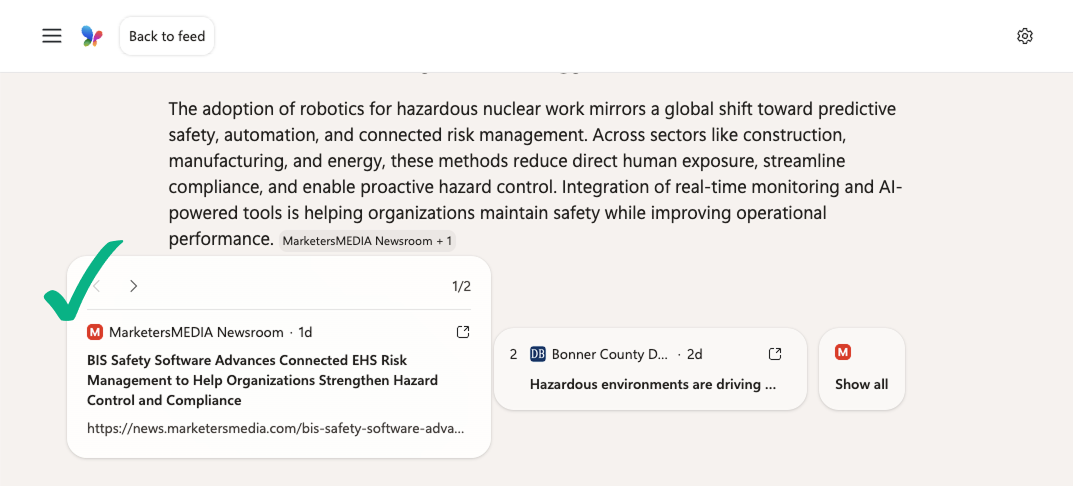
Task: Open the hamburger menu
Action: pos(52,36)
